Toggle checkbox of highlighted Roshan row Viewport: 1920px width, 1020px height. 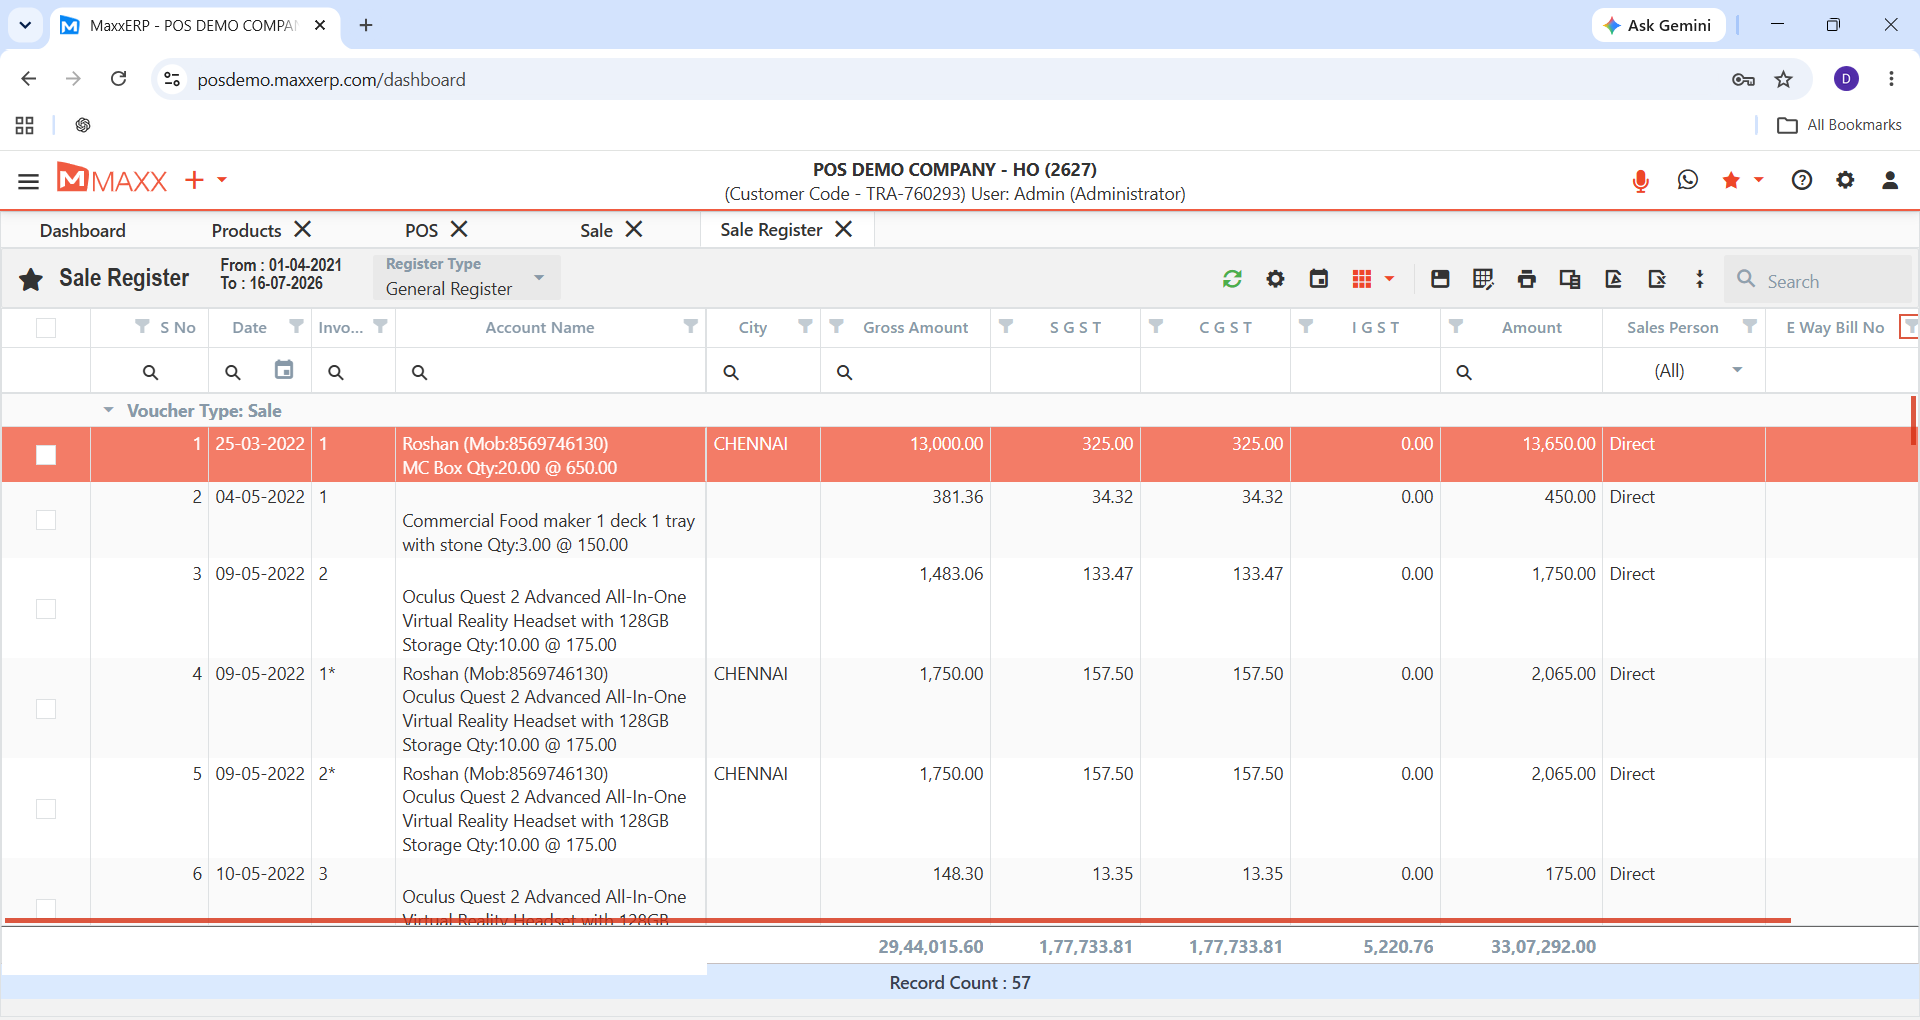pos(46,455)
